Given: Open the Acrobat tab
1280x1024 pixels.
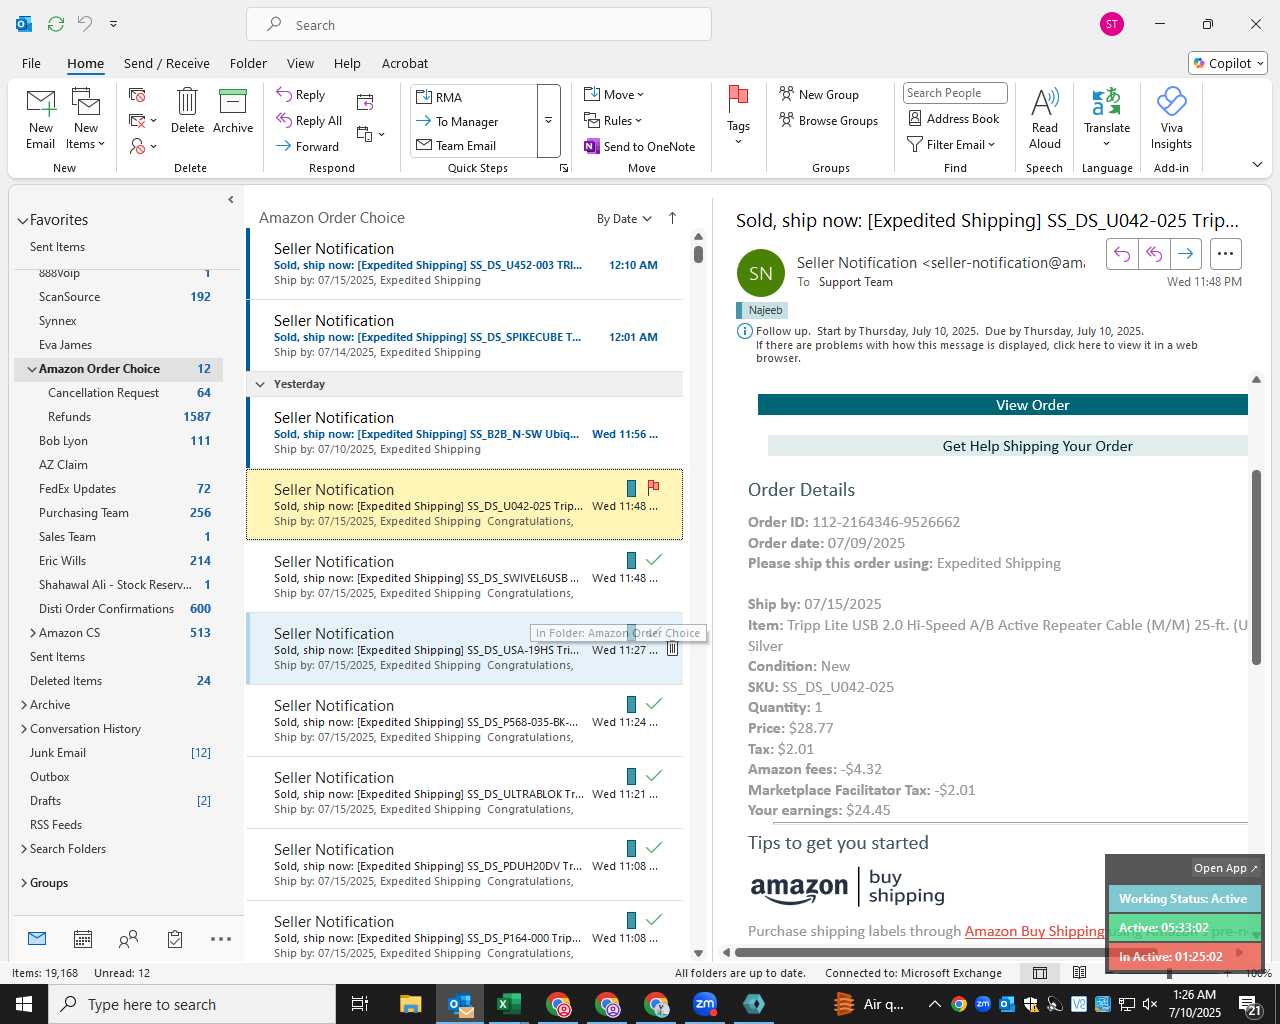Looking at the screenshot, I should (405, 63).
